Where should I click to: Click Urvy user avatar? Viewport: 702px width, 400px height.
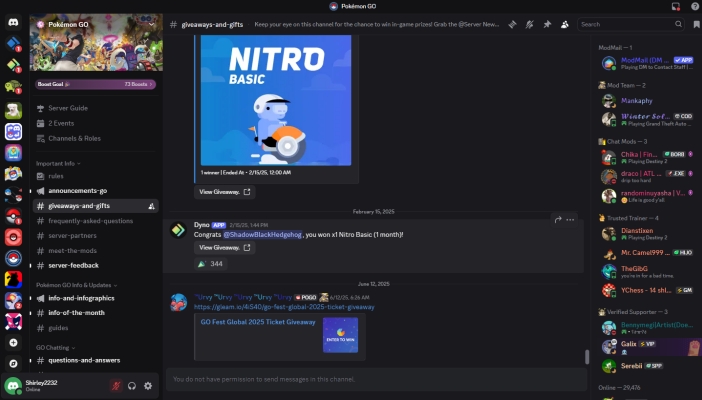tap(178, 303)
